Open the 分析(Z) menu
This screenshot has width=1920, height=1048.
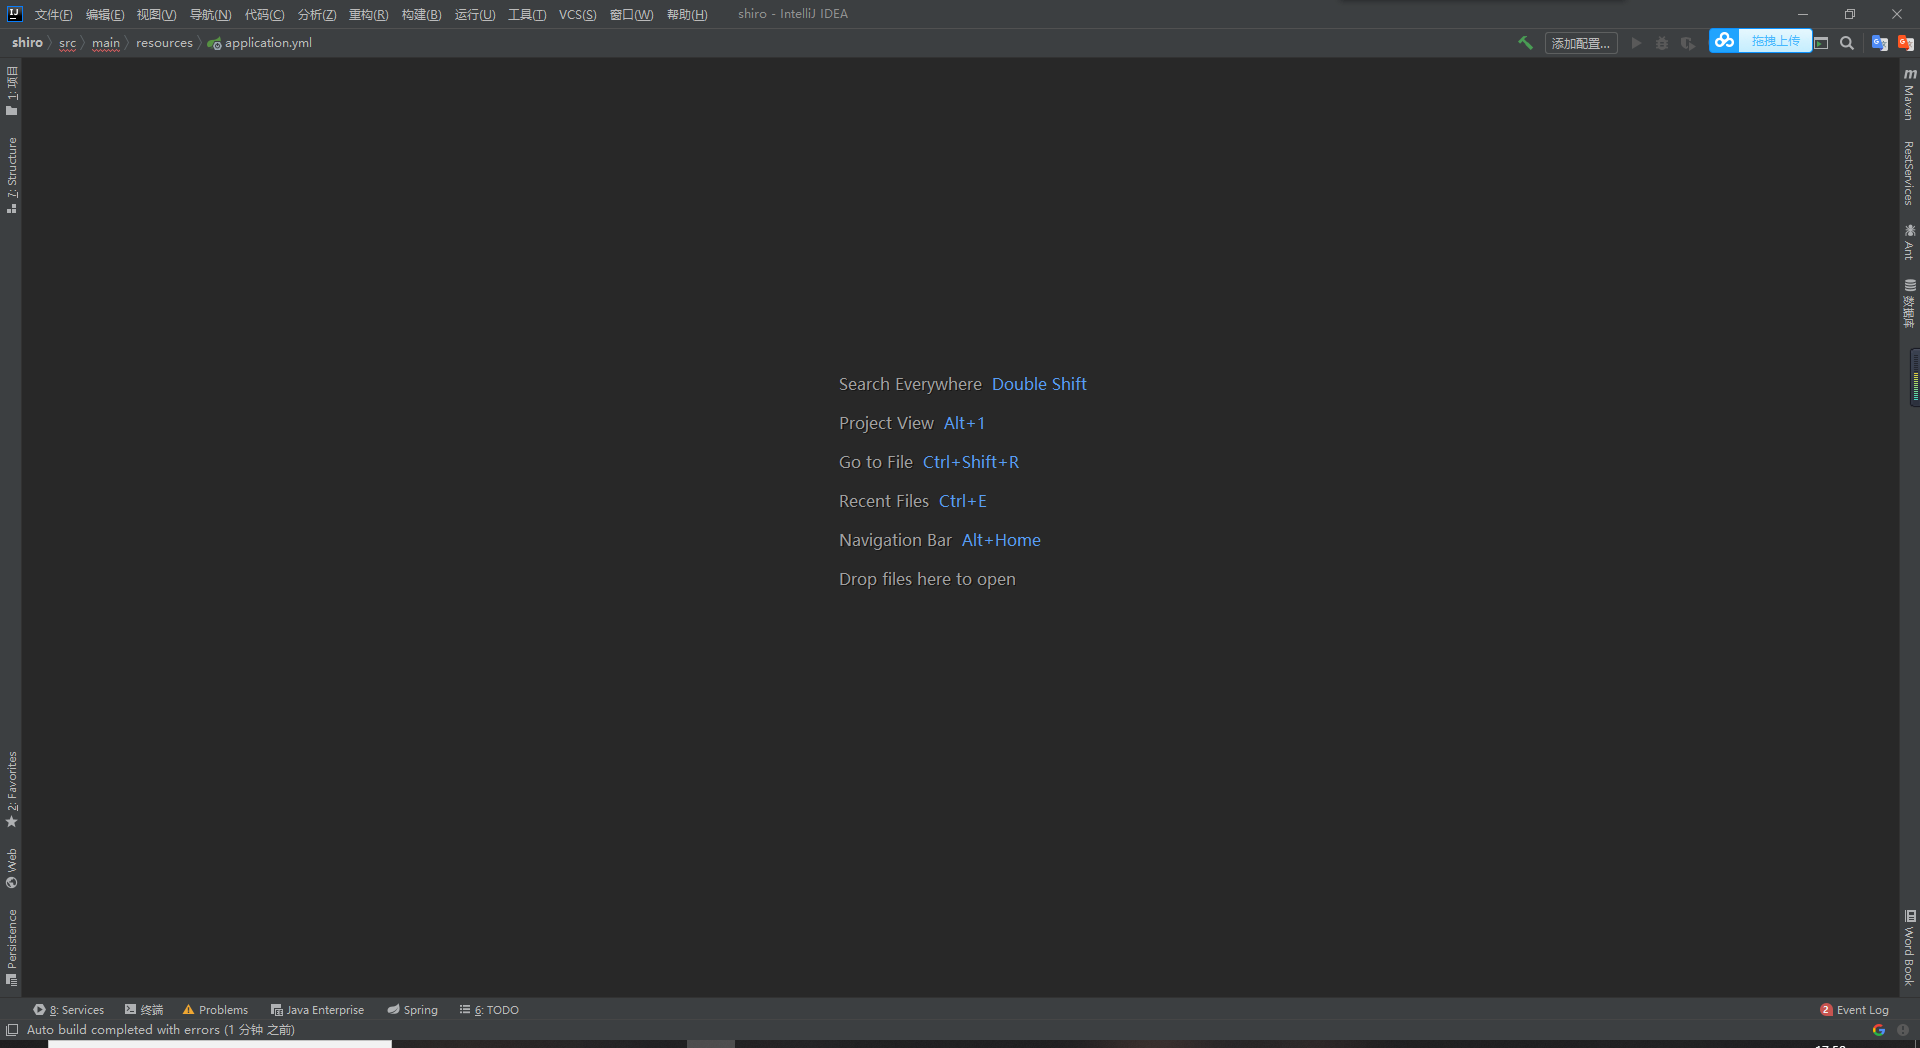click(316, 14)
